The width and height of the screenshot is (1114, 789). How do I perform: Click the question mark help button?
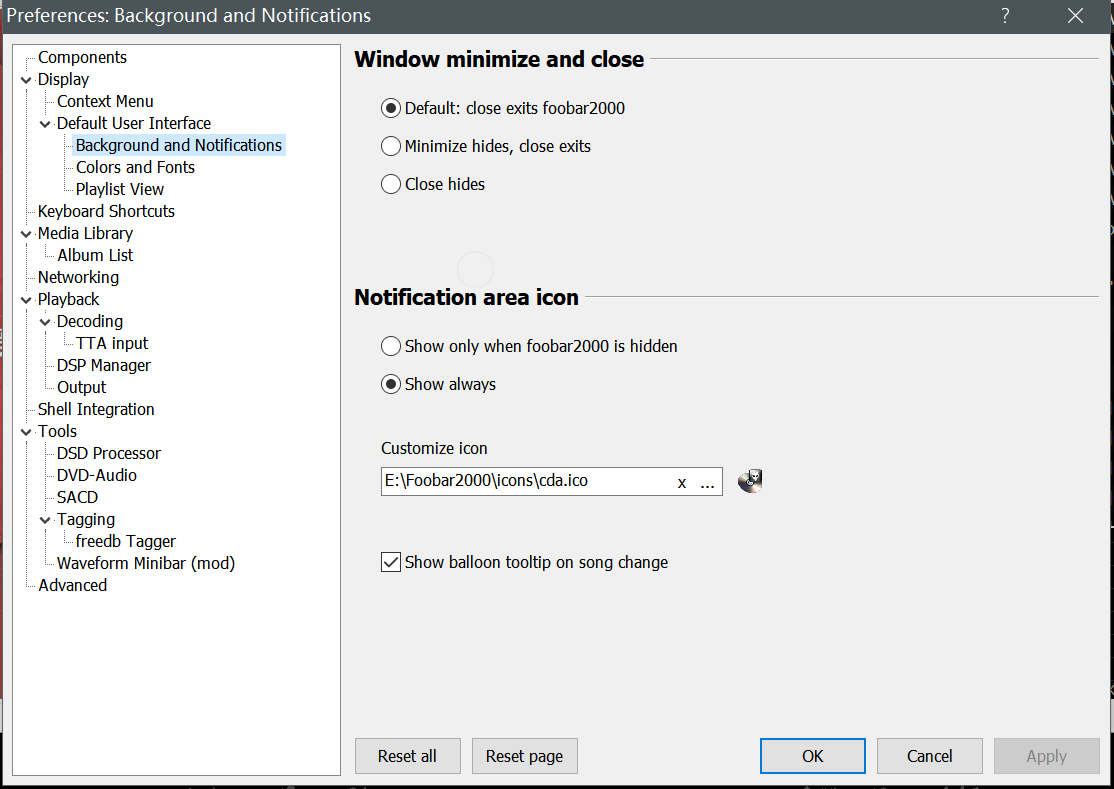pyautogui.click(x=1004, y=15)
